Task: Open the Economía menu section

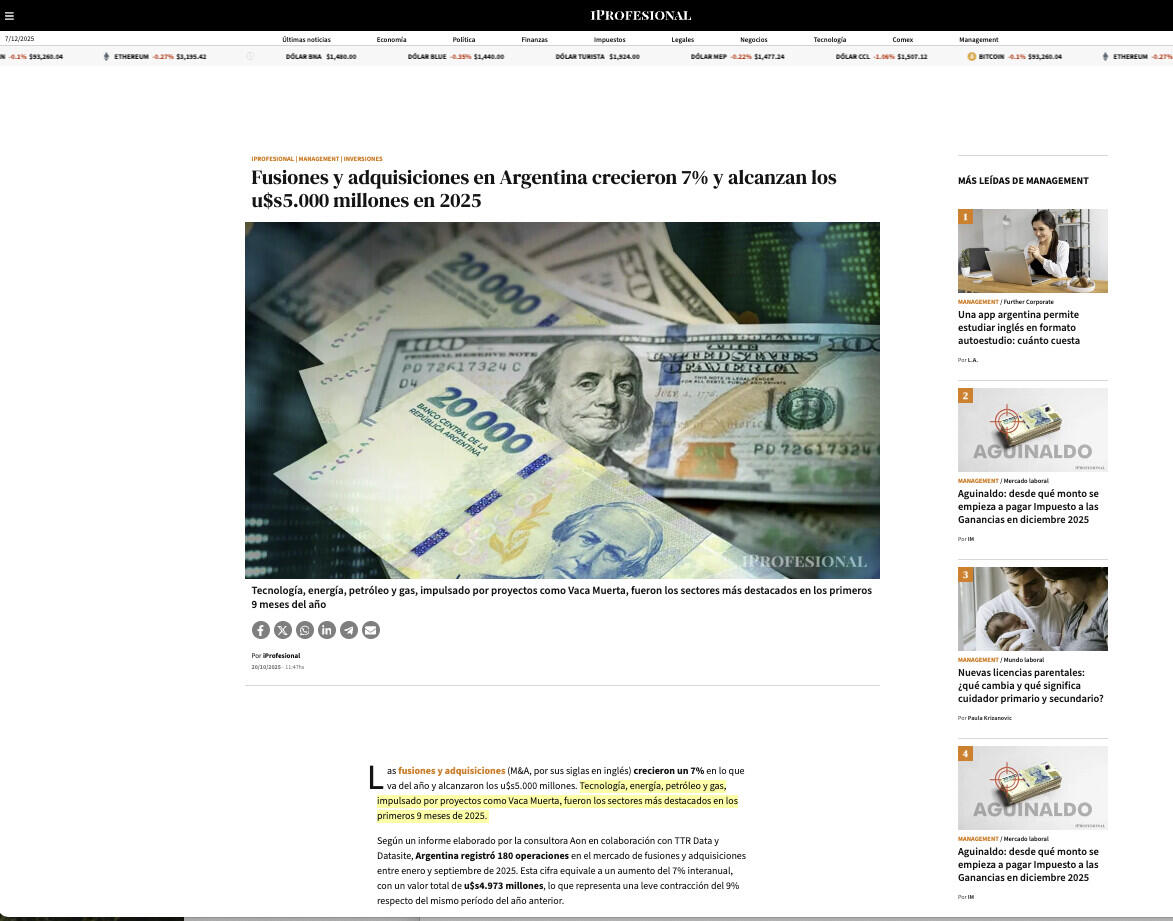Action: click(391, 39)
